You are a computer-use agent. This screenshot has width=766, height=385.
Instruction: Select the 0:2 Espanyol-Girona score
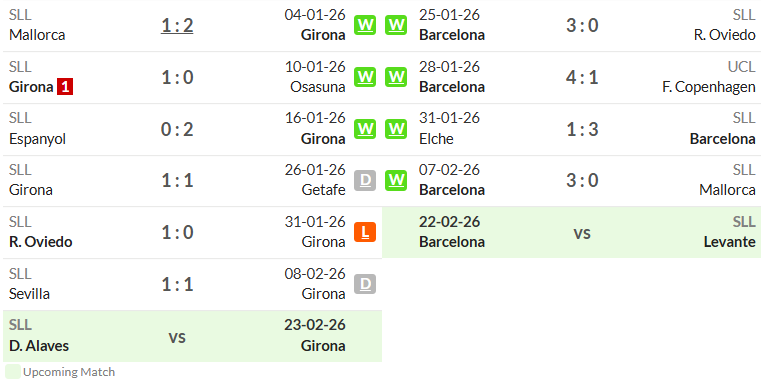click(177, 129)
